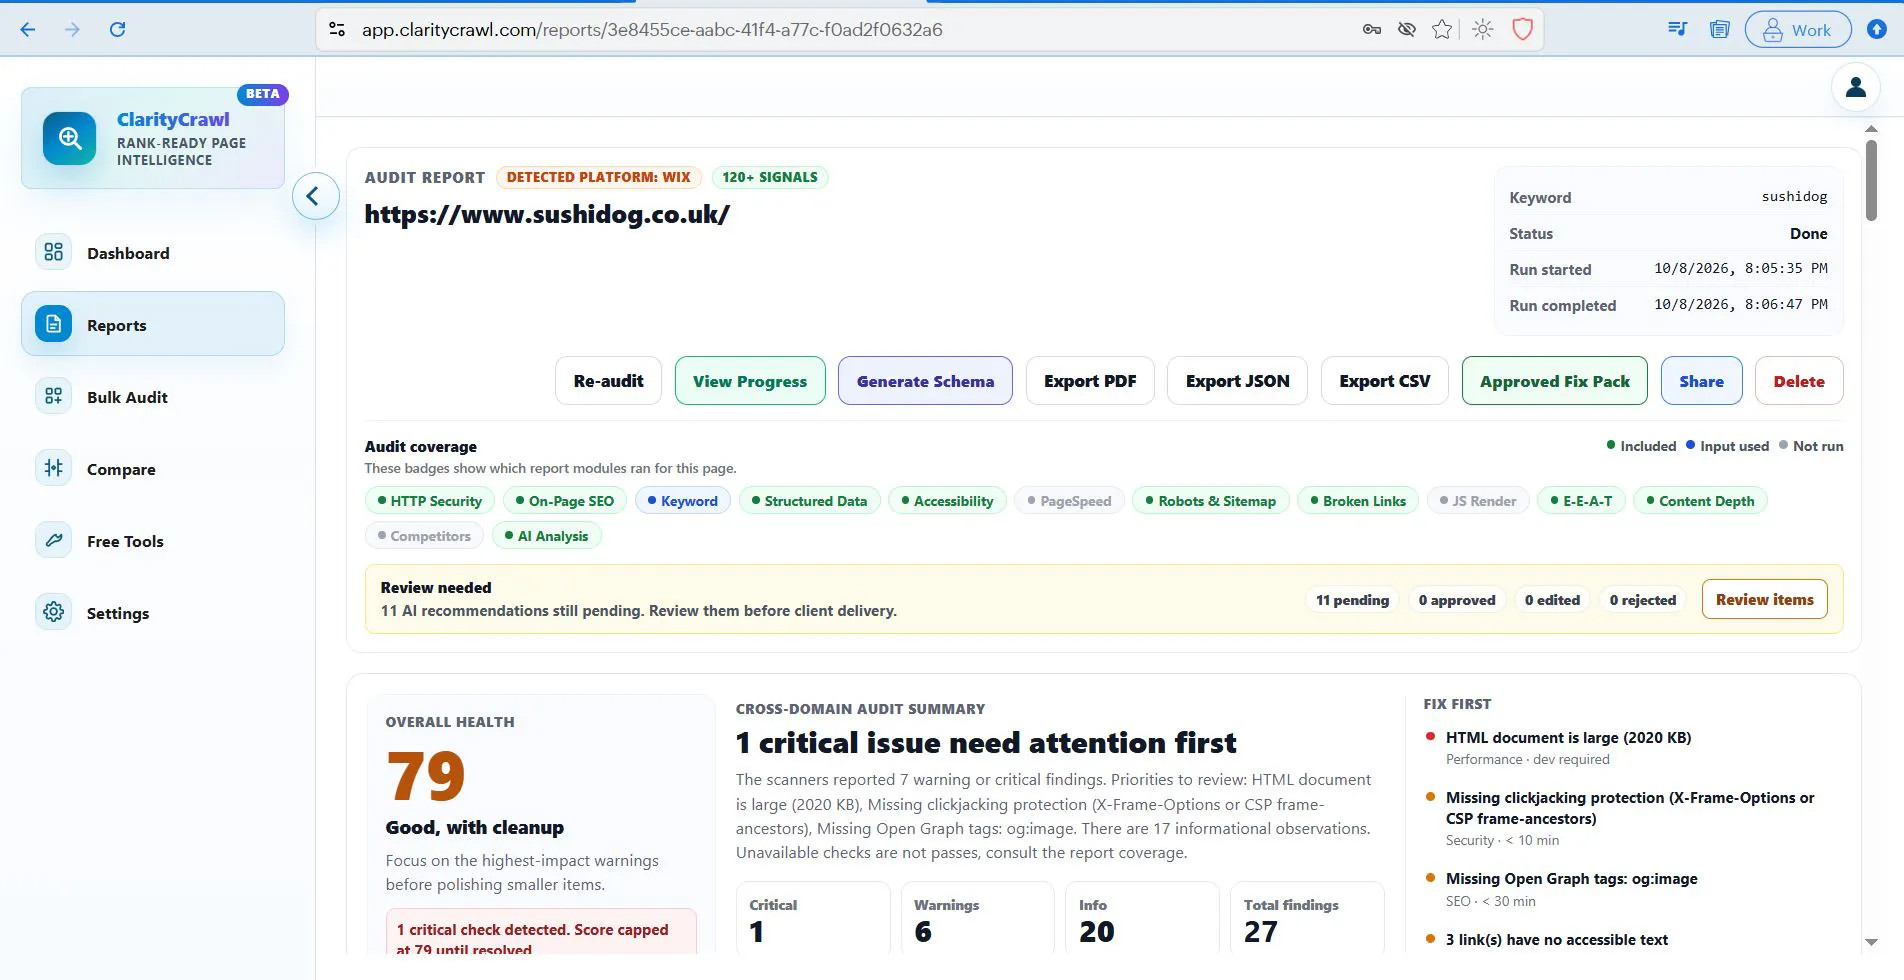Screen dimensions: 1904x980
Task: Click the Reports document icon
Action: (x=54, y=324)
